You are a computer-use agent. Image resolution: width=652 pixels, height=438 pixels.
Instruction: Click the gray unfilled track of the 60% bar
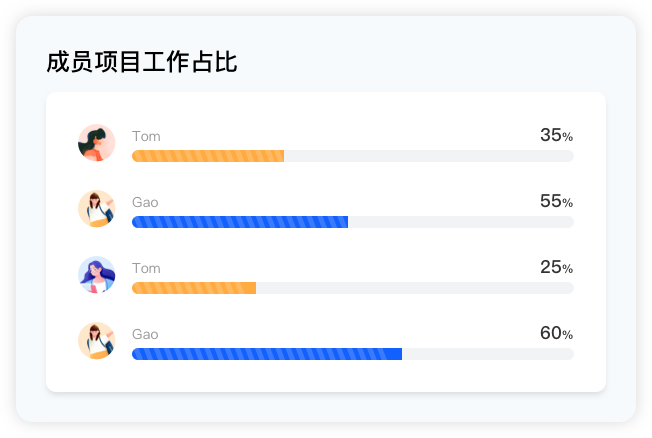pos(487,354)
